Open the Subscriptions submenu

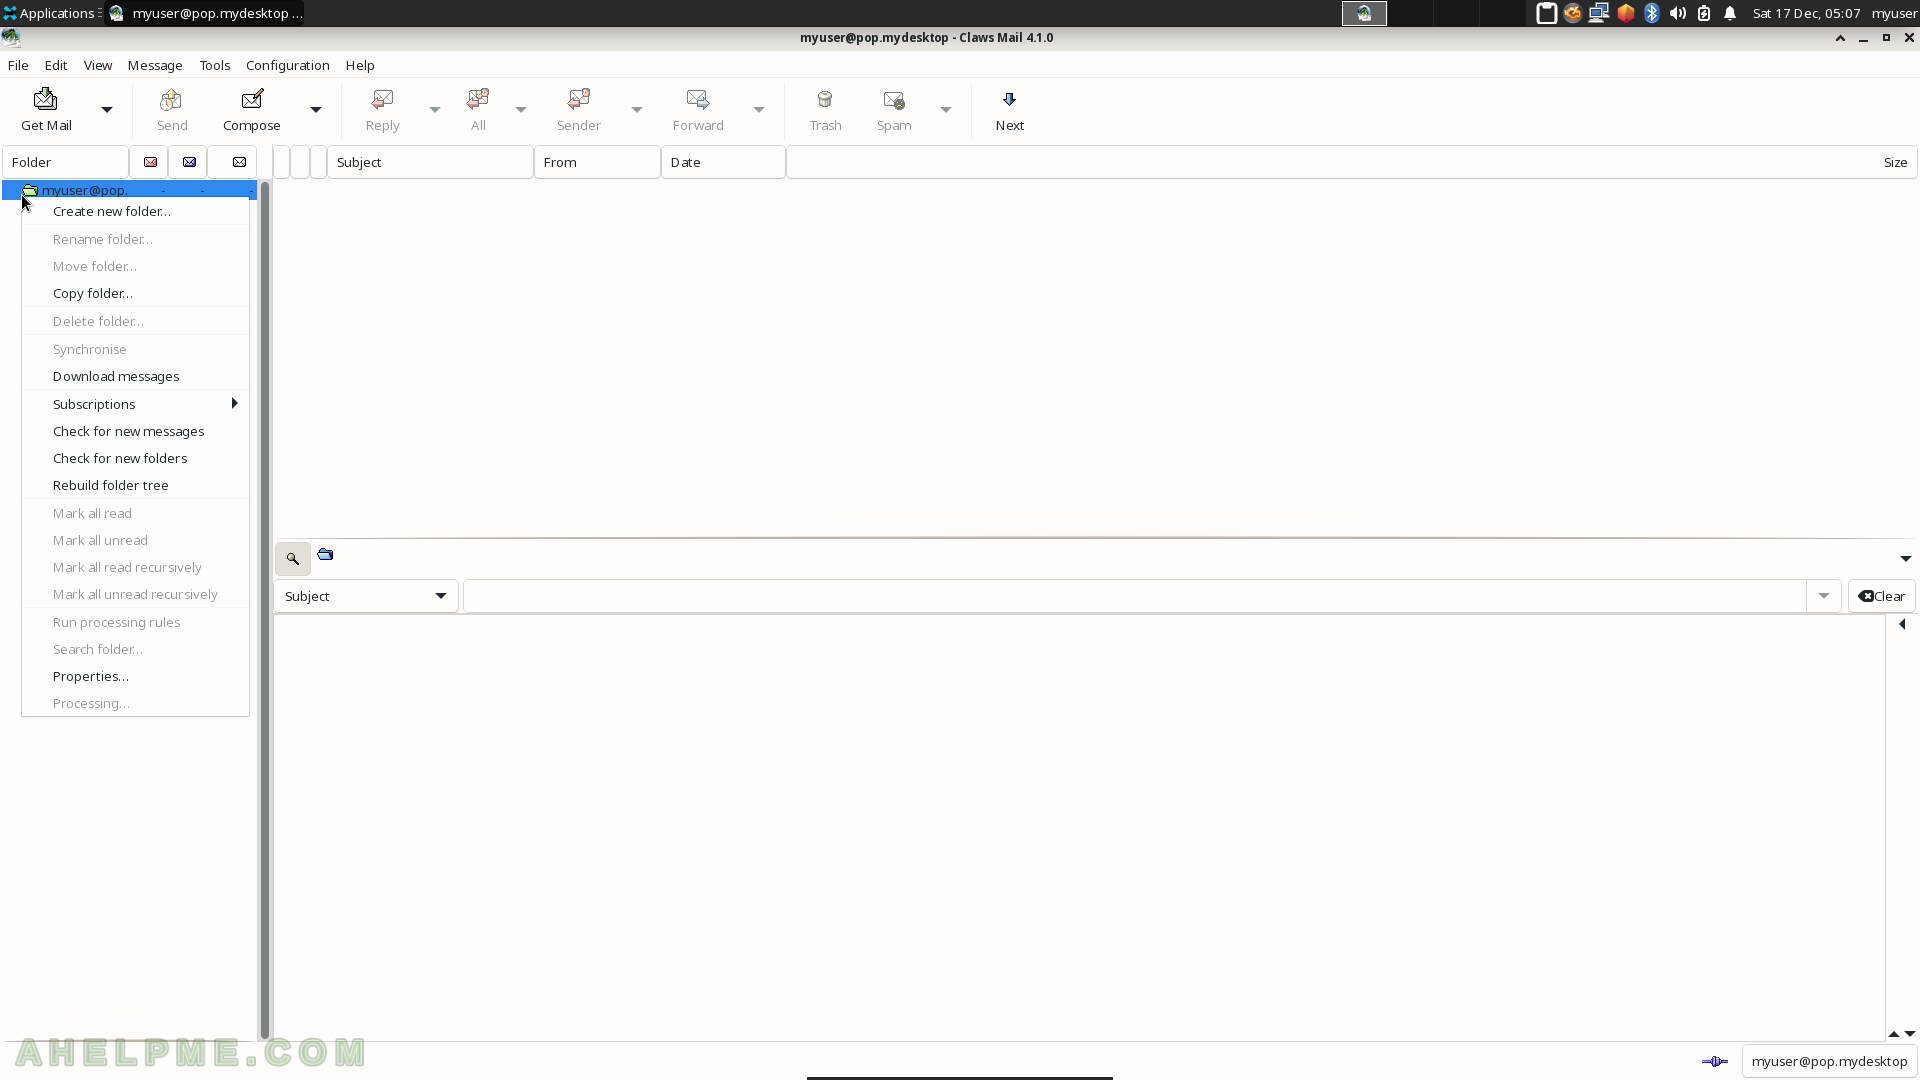coord(135,404)
